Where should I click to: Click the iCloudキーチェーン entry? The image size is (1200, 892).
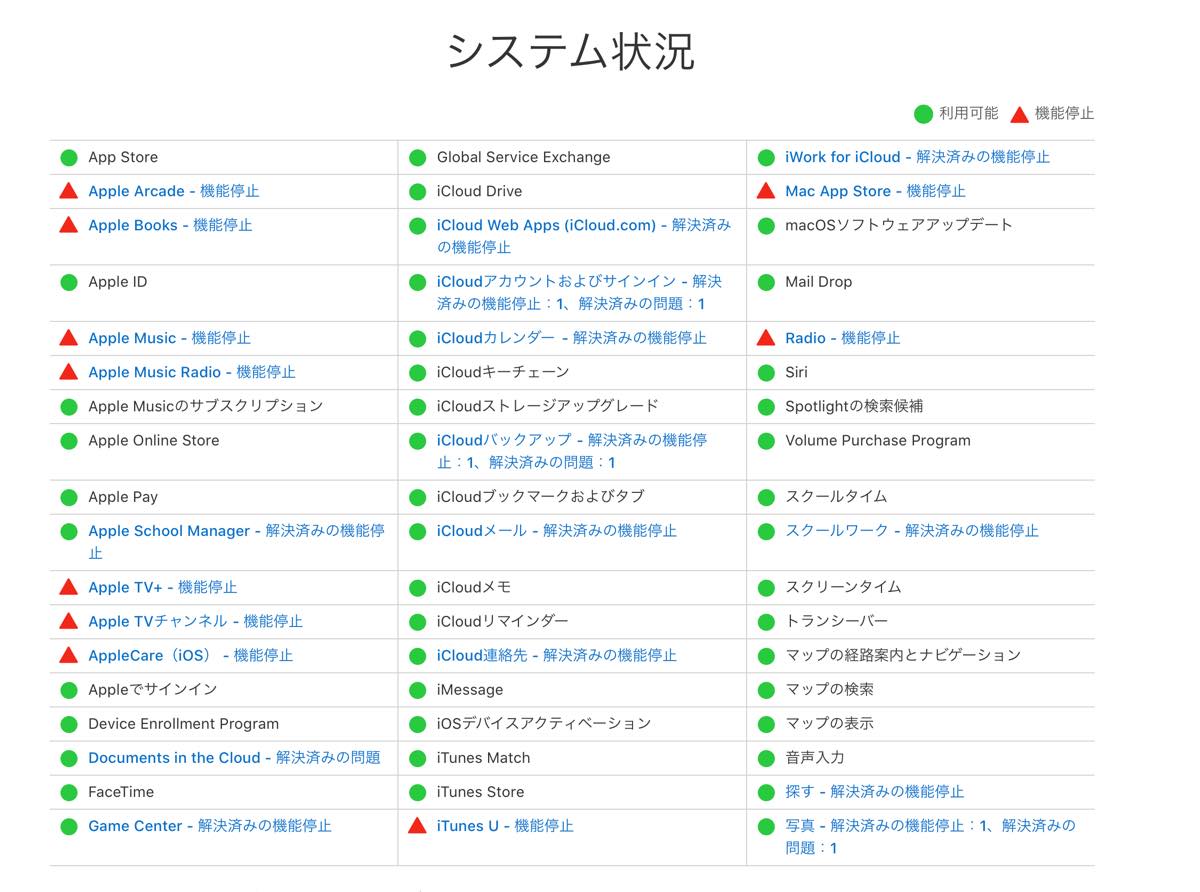[503, 372]
